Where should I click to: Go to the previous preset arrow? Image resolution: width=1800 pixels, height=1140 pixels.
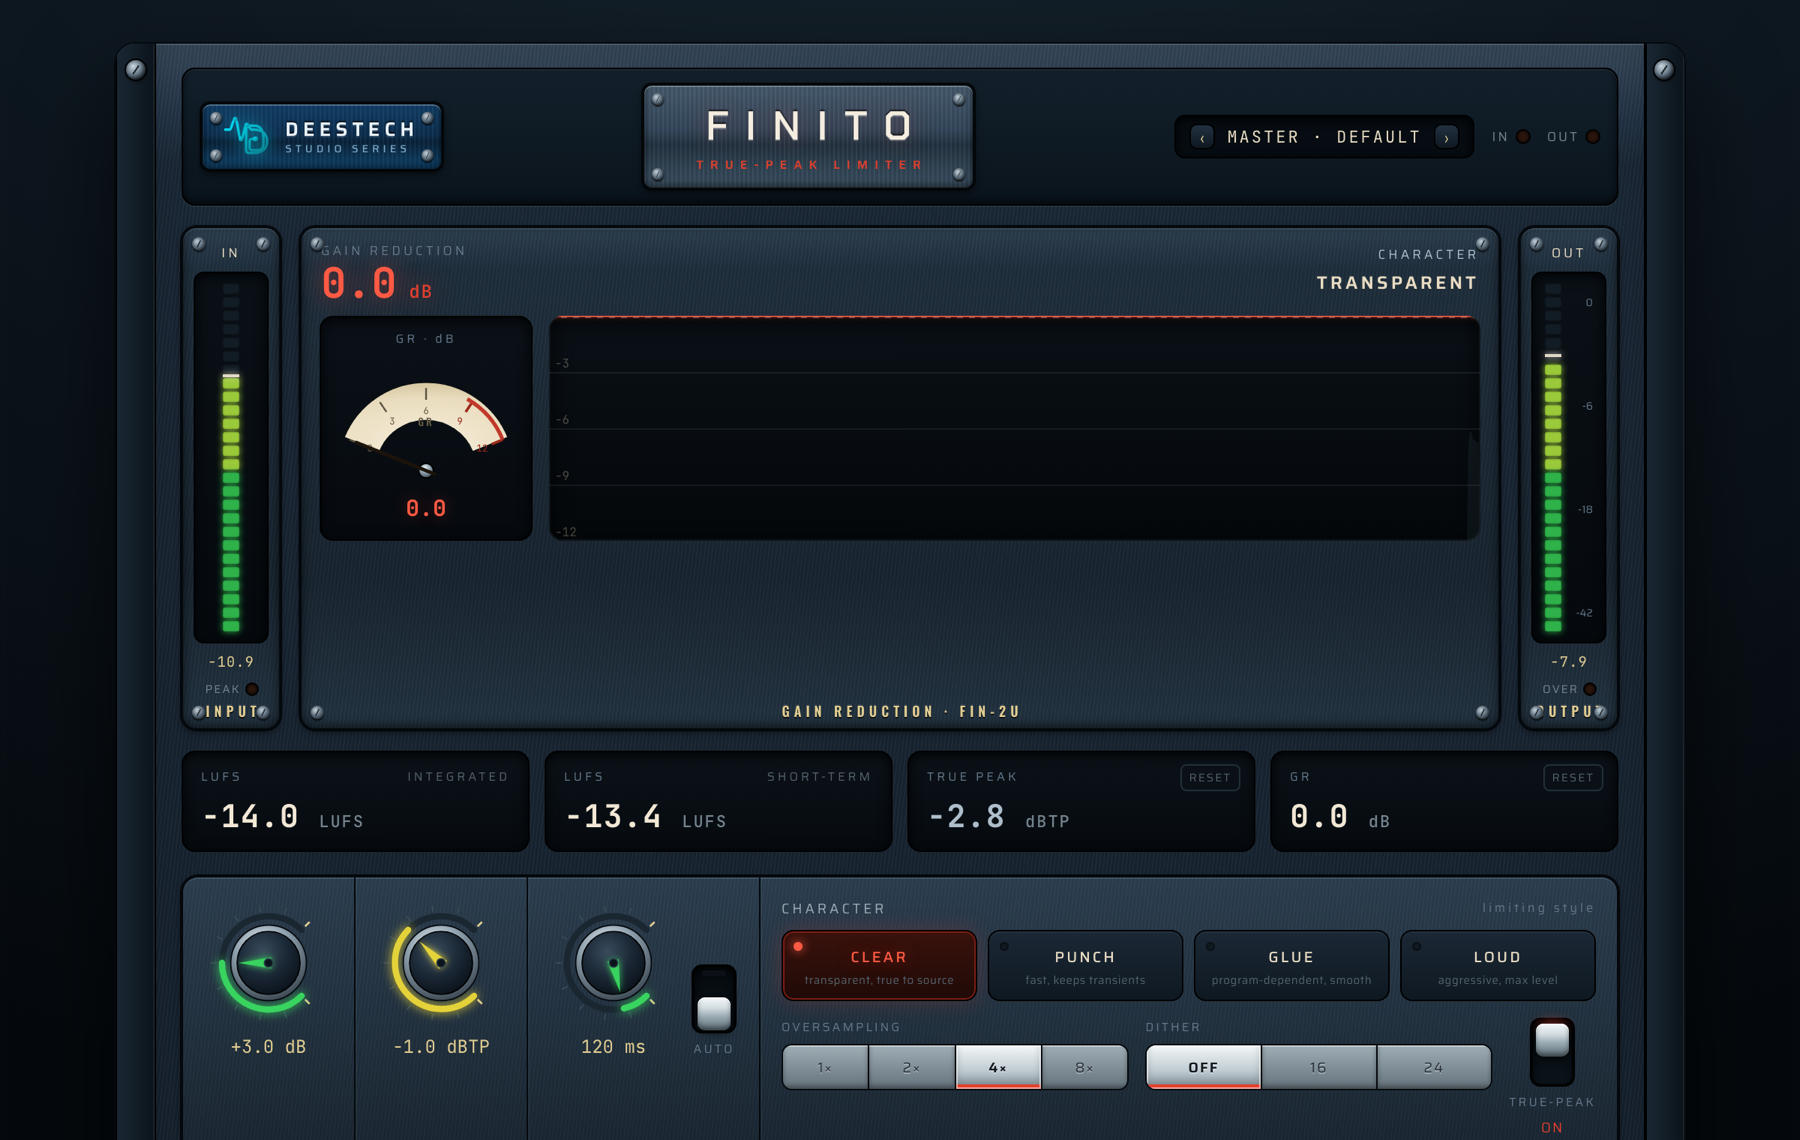click(x=1202, y=137)
